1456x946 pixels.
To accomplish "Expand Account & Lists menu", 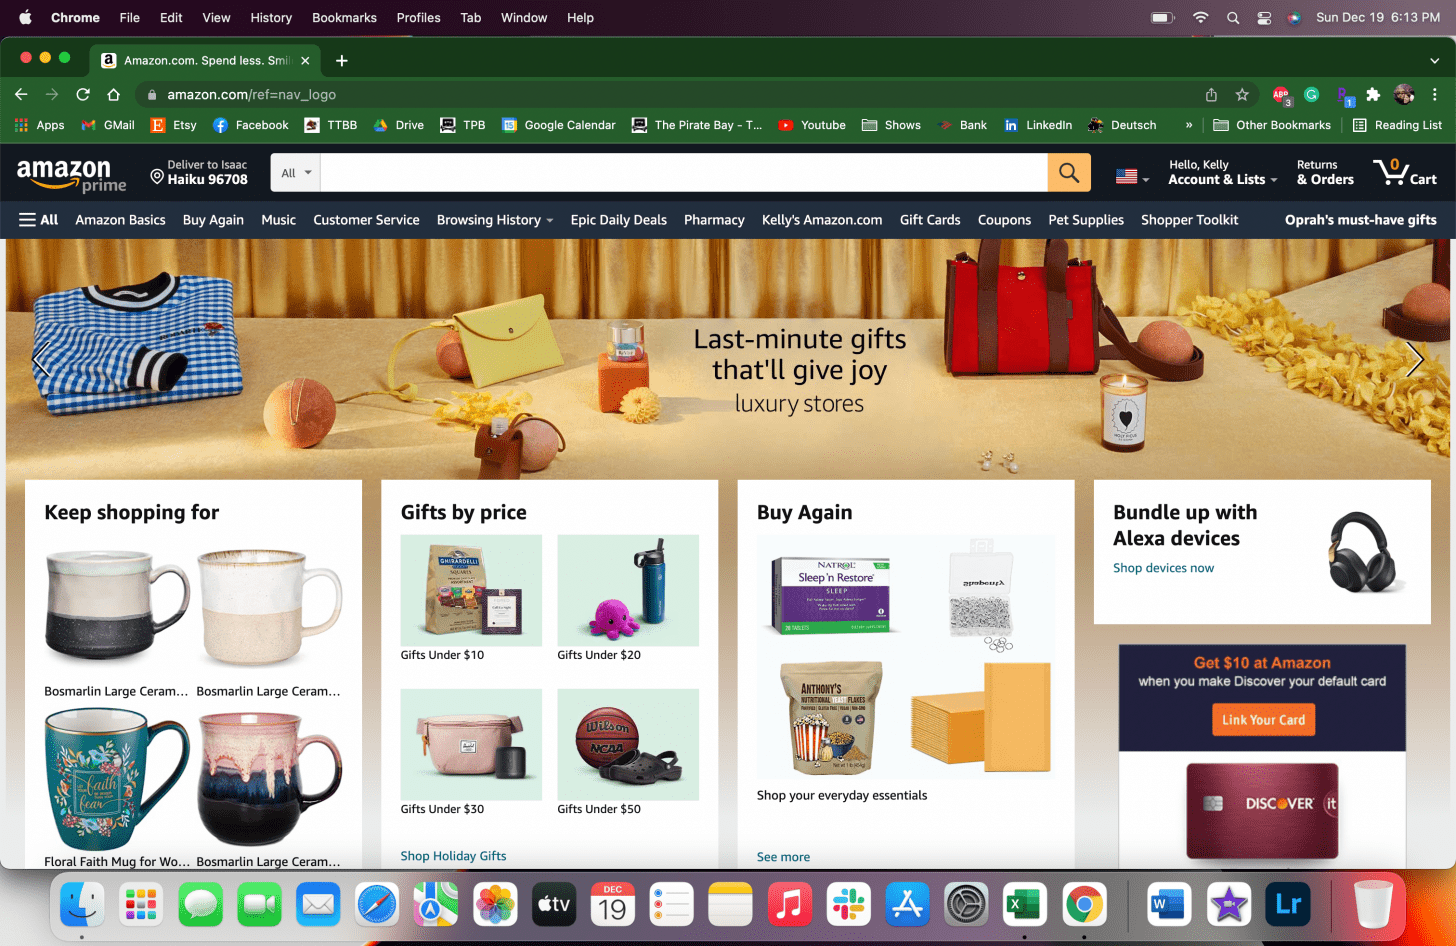I will (1222, 172).
